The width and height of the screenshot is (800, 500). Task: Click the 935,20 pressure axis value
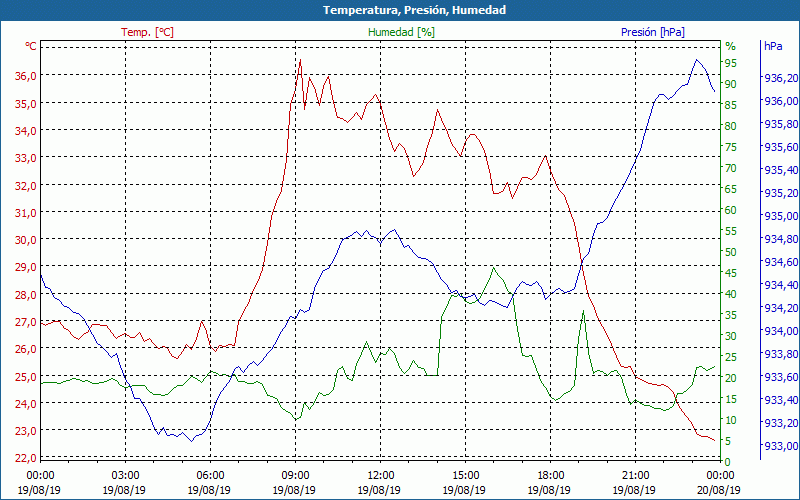click(x=781, y=193)
